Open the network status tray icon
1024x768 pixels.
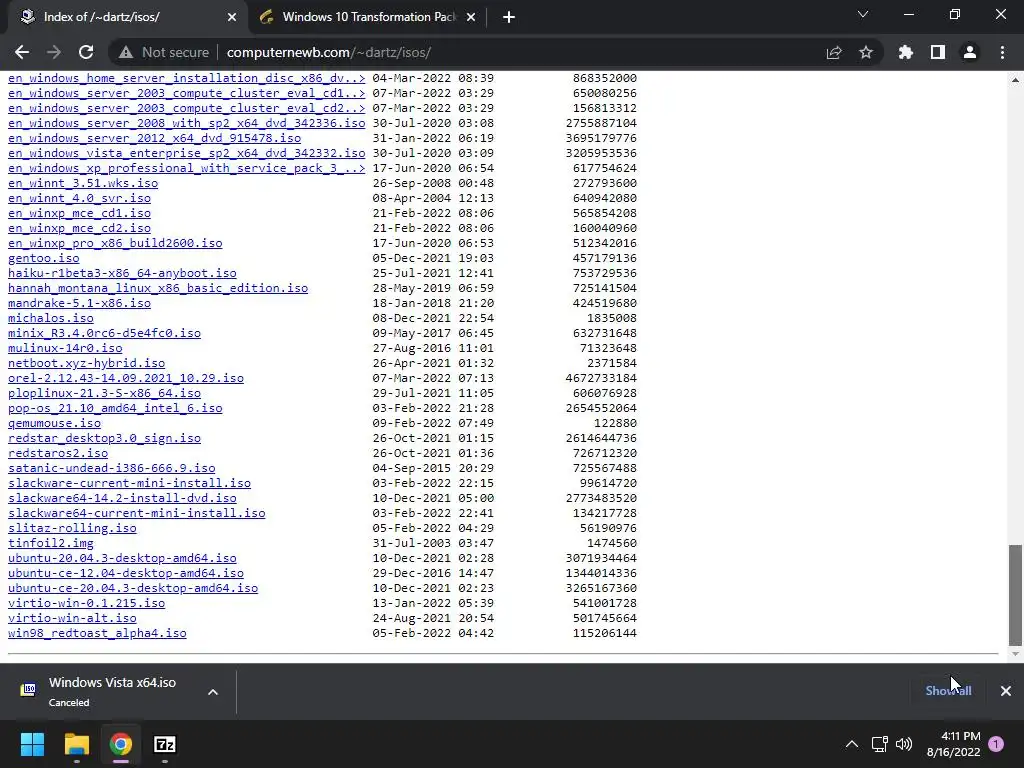pyautogui.click(x=880, y=744)
